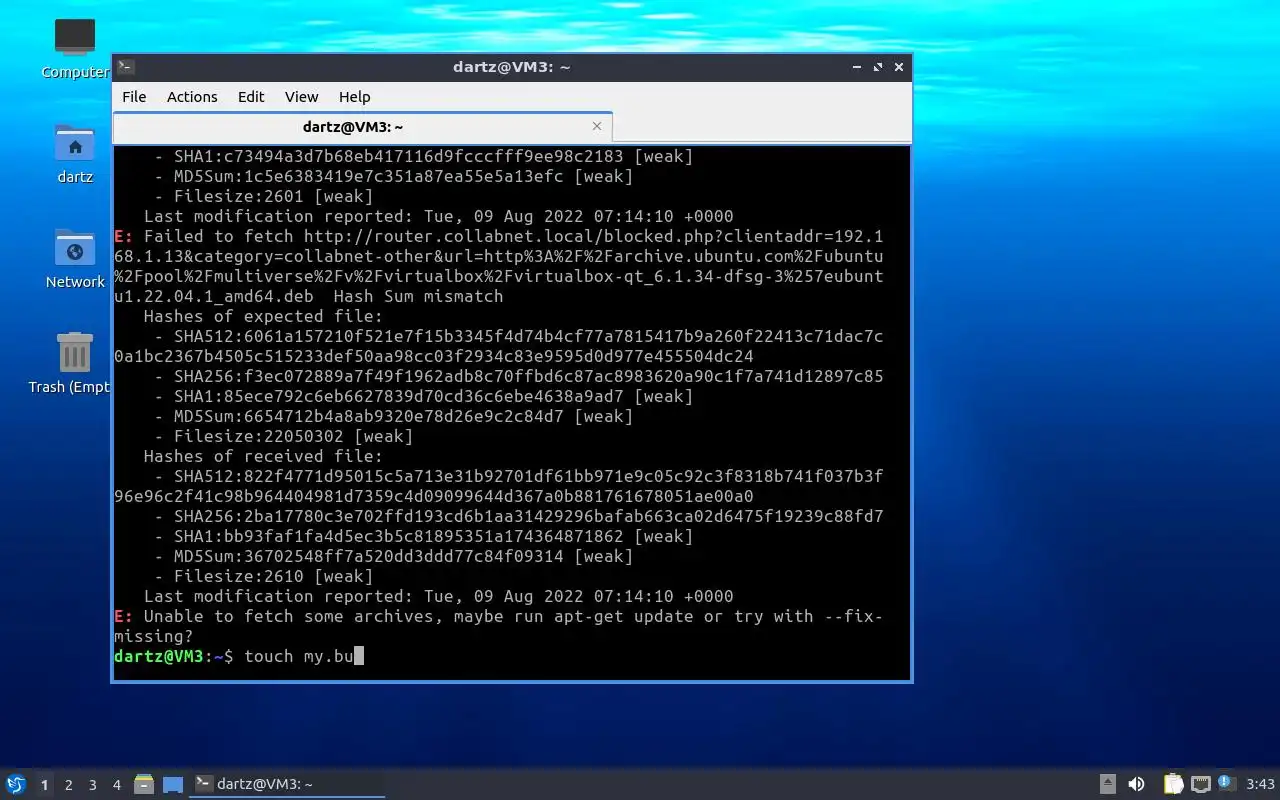Screen dimensions: 1280x800
Task: Open the Help menu in terminal
Action: click(x=354, y=97)
